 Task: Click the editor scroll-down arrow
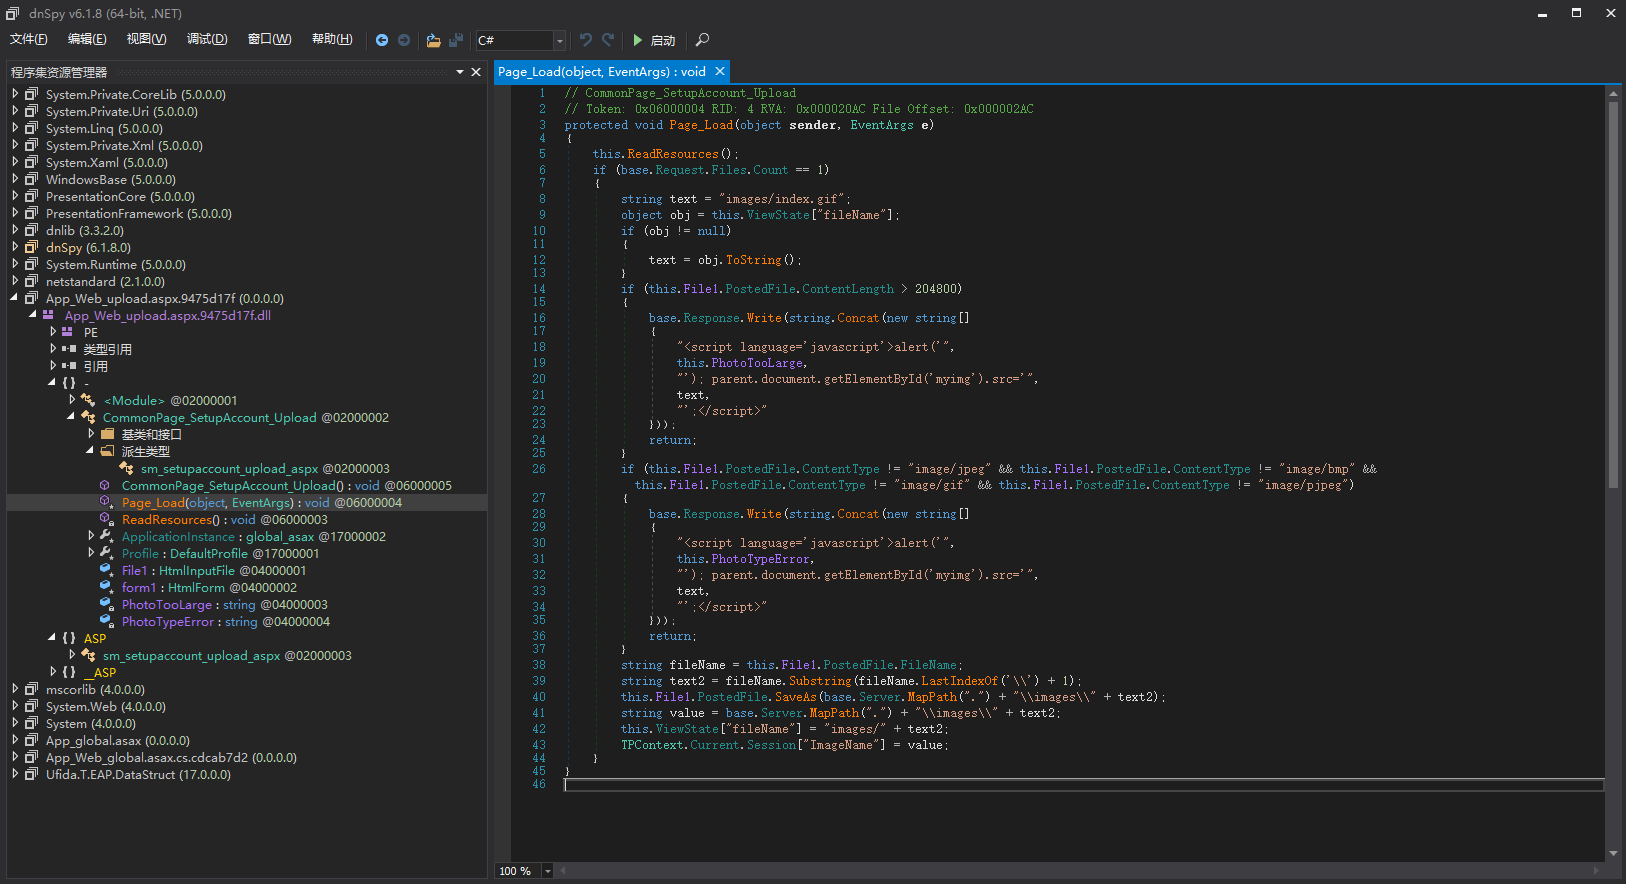click(1613, 853)
